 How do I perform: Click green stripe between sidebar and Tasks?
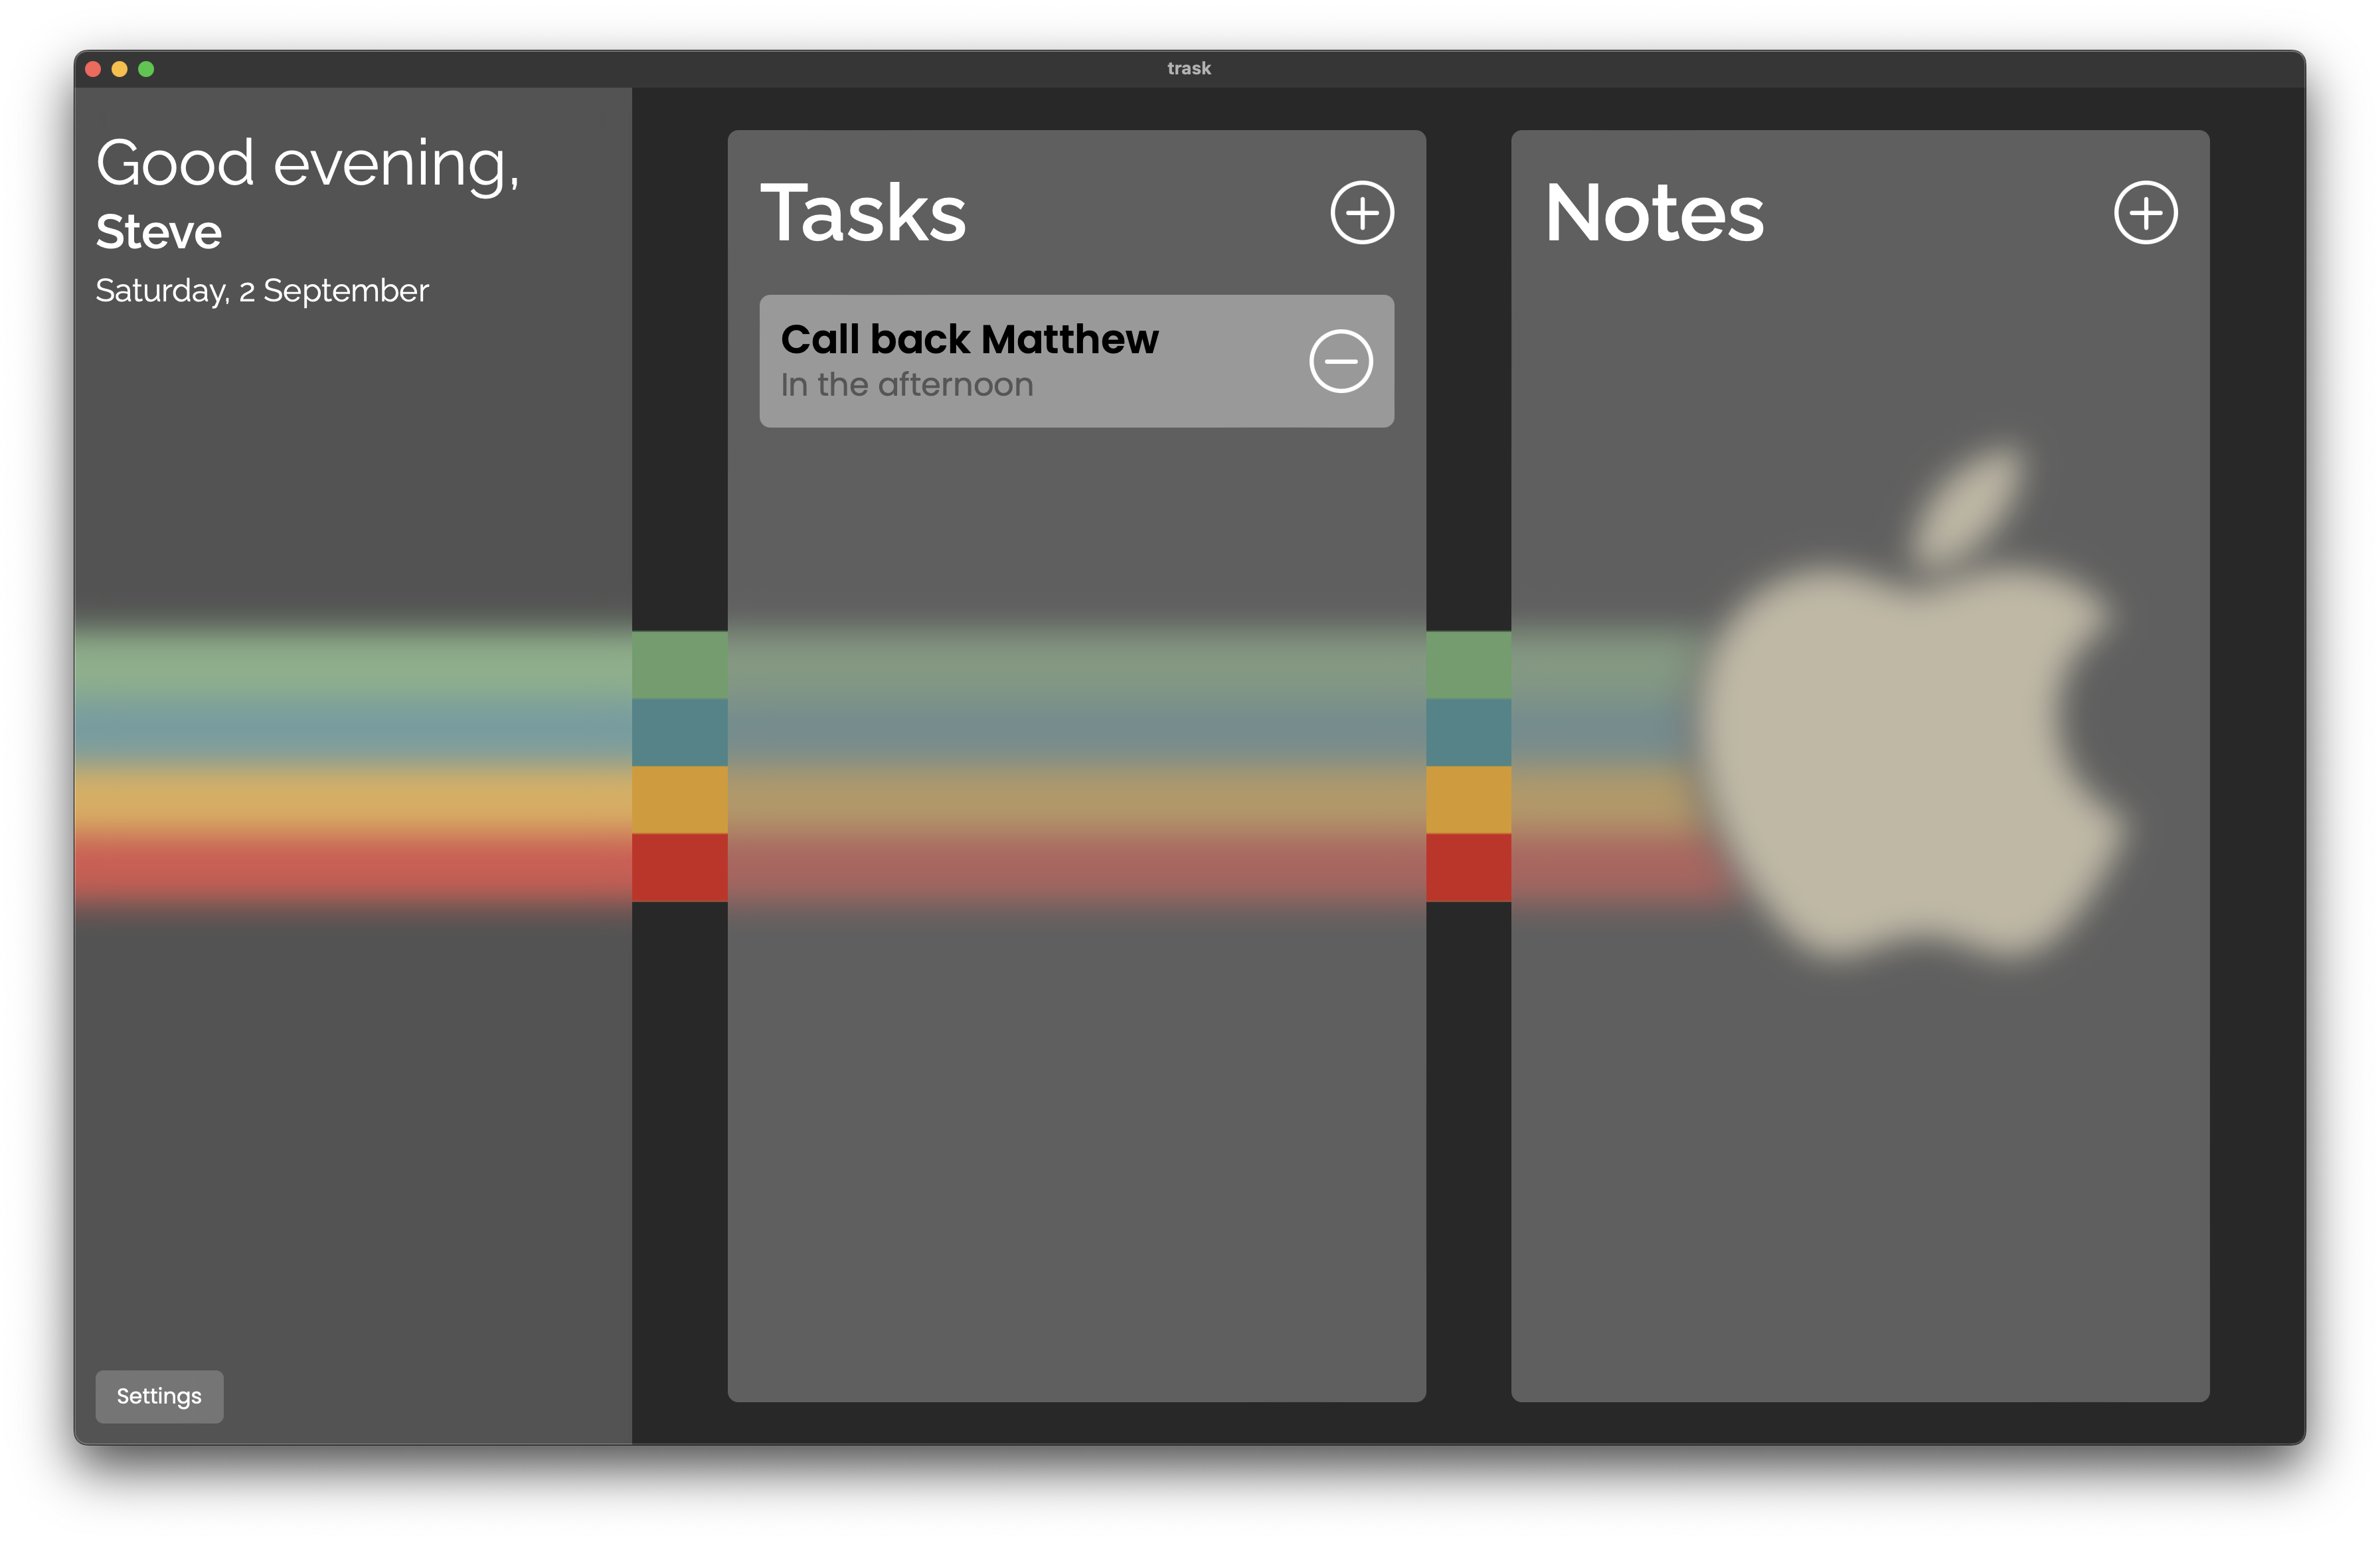coord(679,664)
